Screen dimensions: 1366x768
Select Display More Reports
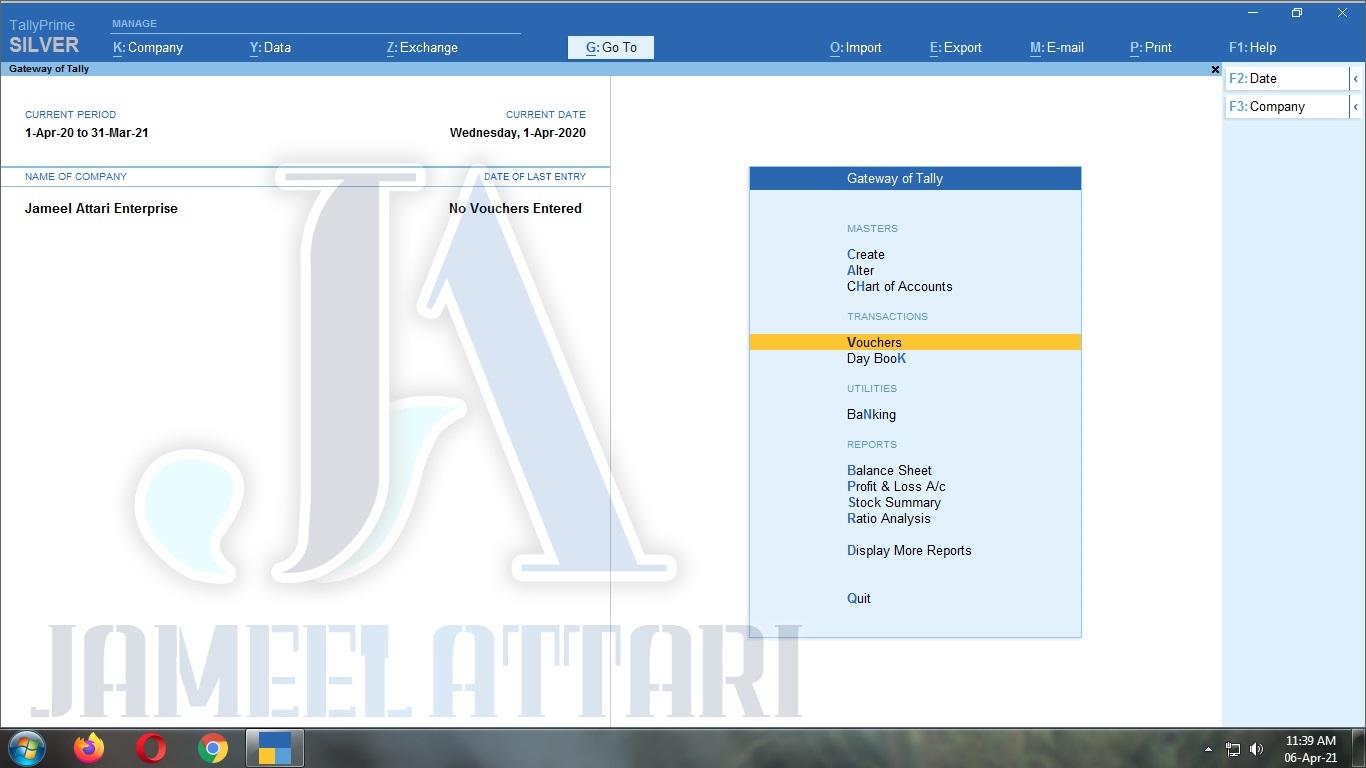tap(909, 550)
